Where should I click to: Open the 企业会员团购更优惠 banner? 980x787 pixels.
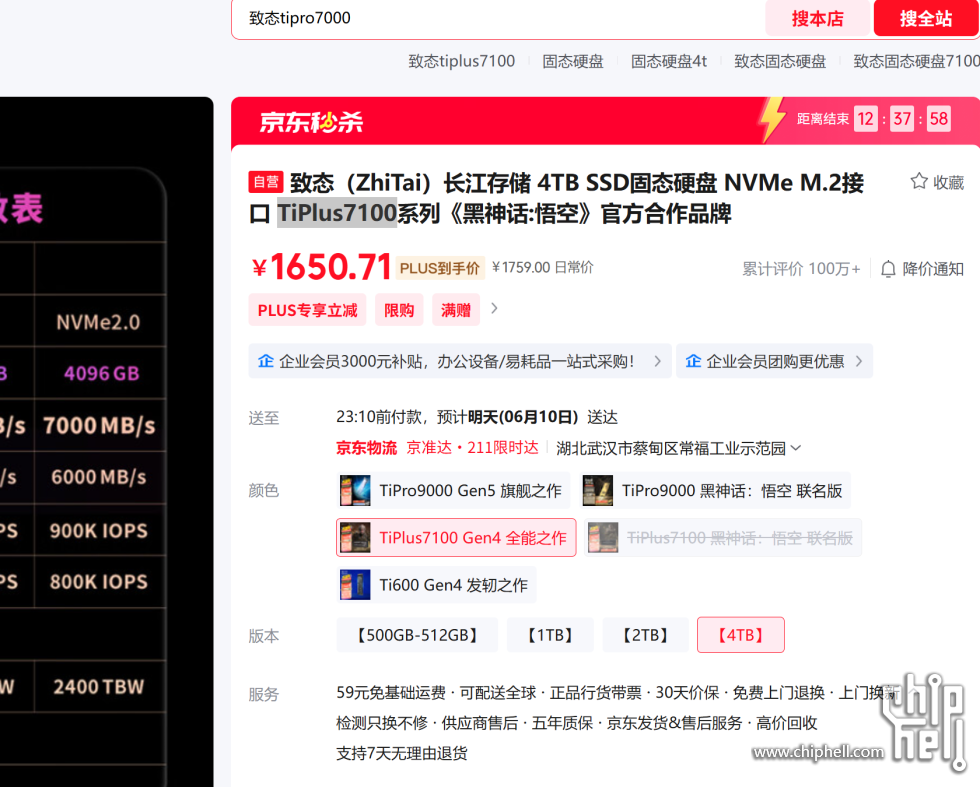[774, 361]
